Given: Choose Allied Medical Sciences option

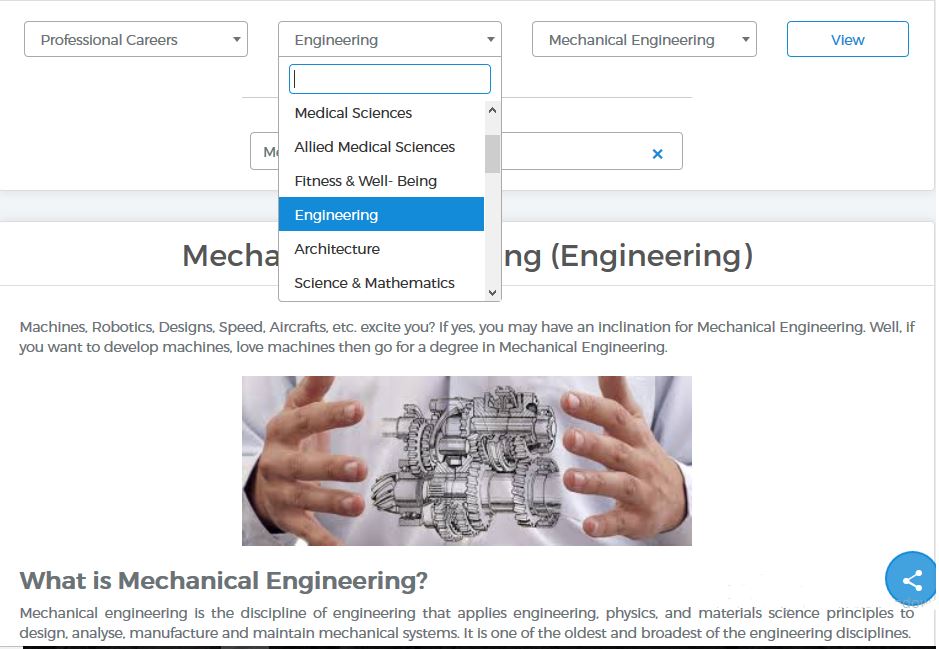Looking at the screenshot, I should [374, 147].
